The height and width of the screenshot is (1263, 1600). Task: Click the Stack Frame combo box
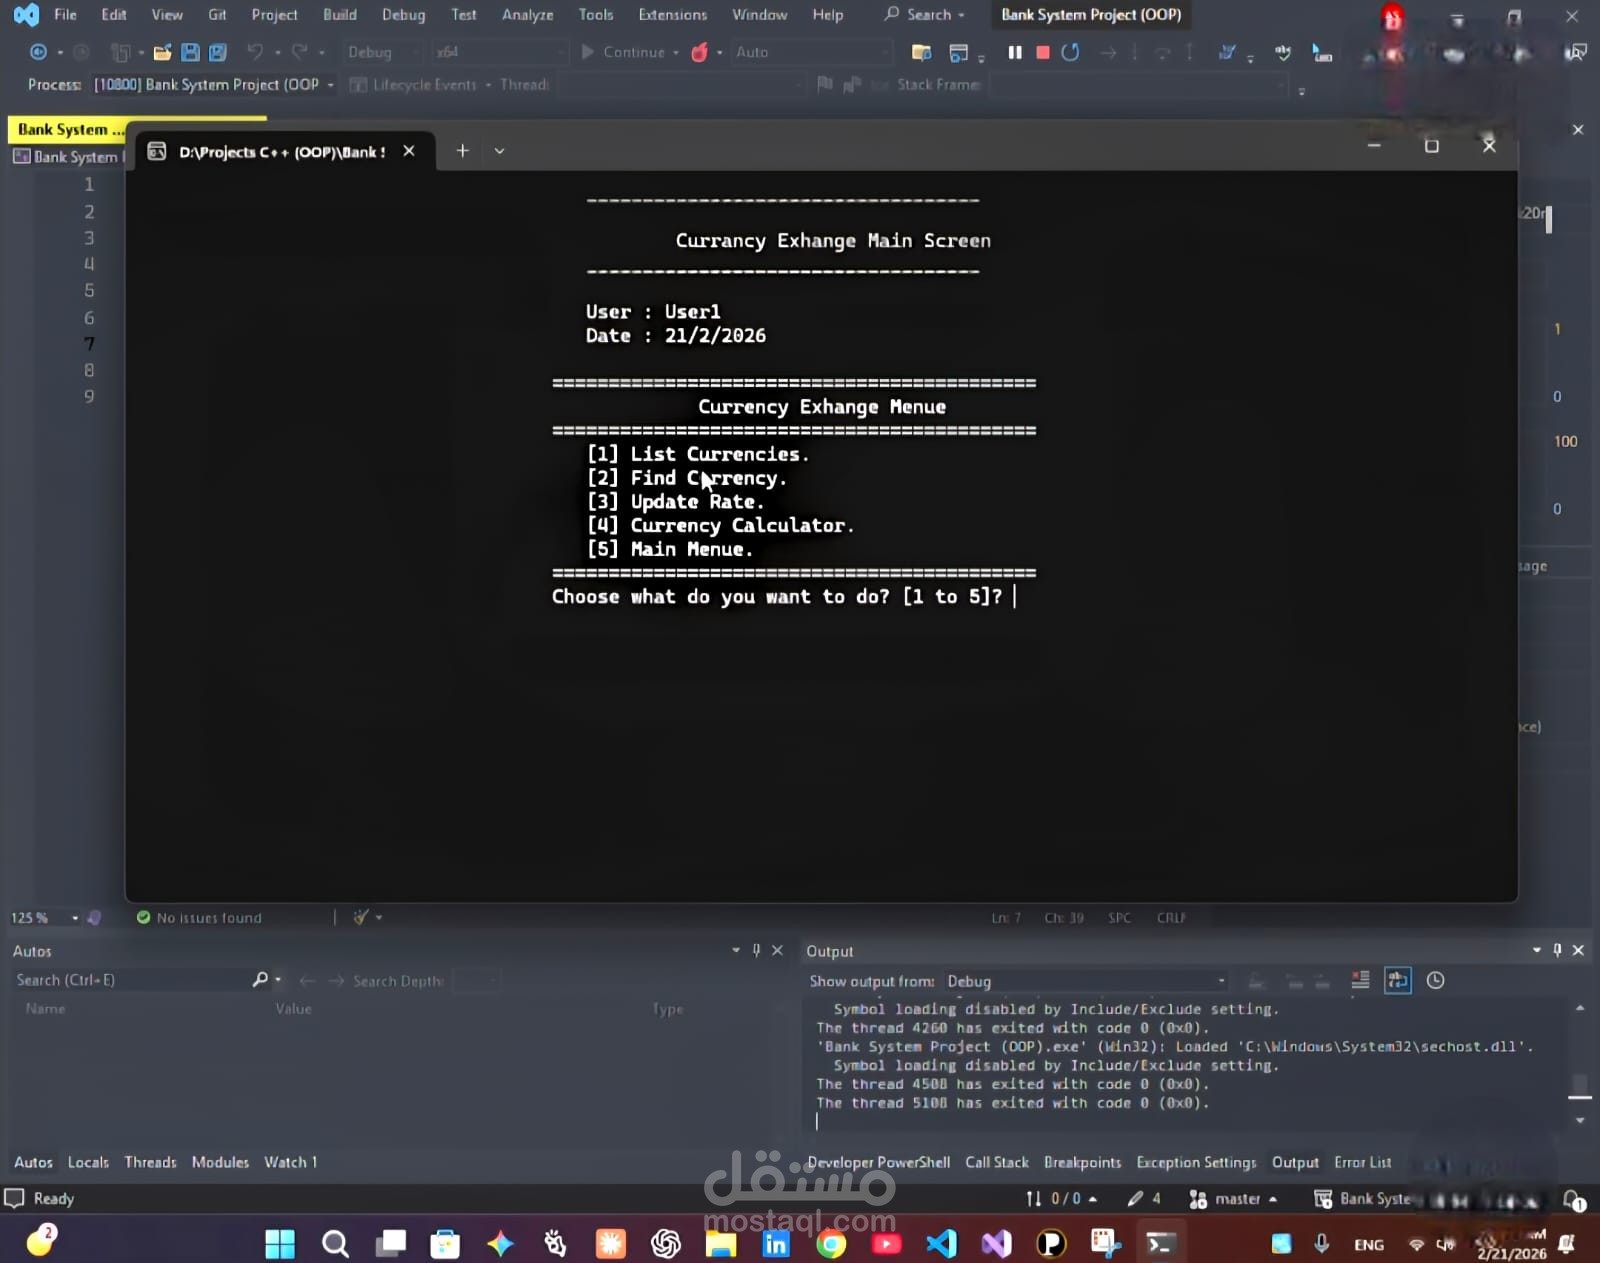(1138, 85)
